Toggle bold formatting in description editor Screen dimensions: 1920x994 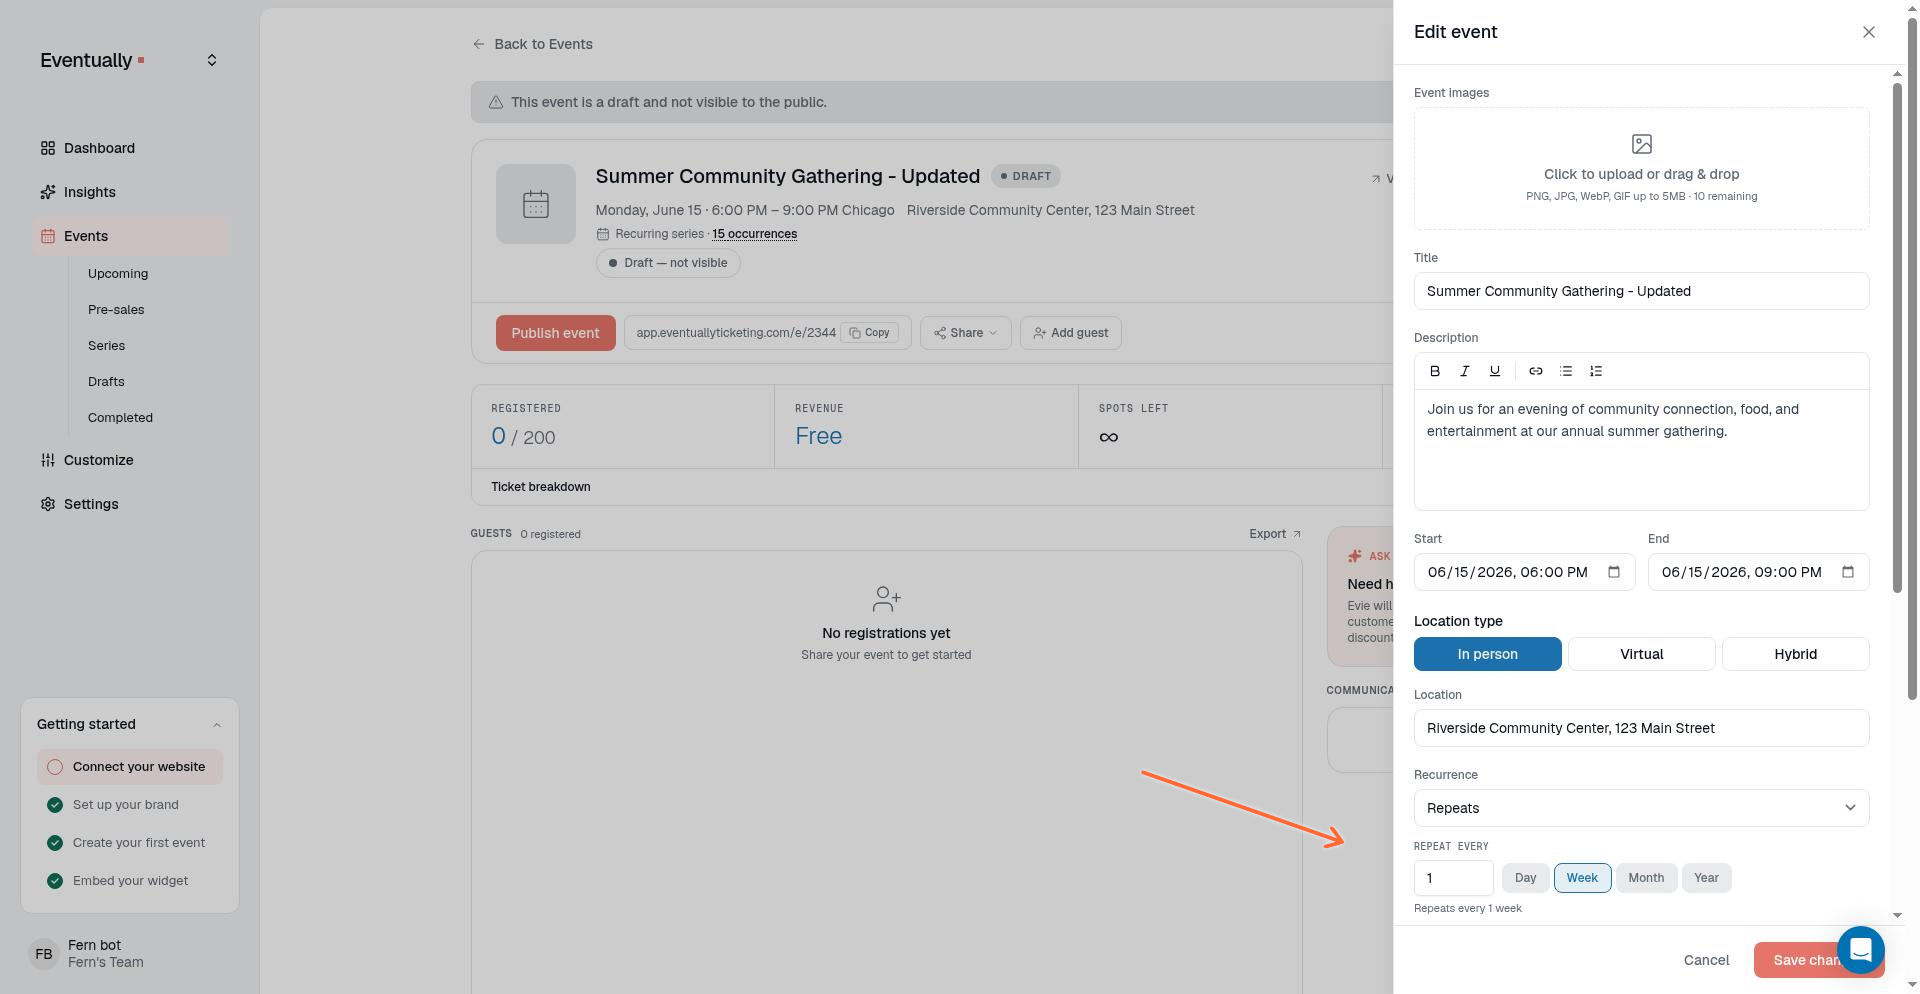(x=1435, y=371)
